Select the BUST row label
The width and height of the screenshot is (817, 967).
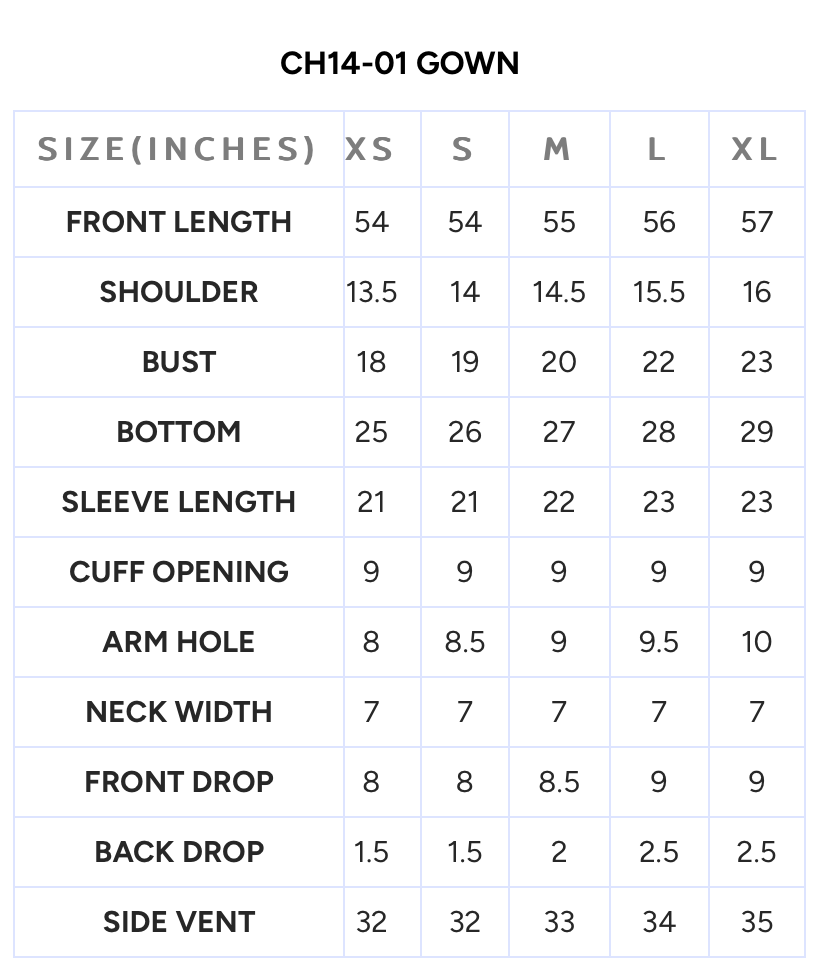[x=179, y=362]
